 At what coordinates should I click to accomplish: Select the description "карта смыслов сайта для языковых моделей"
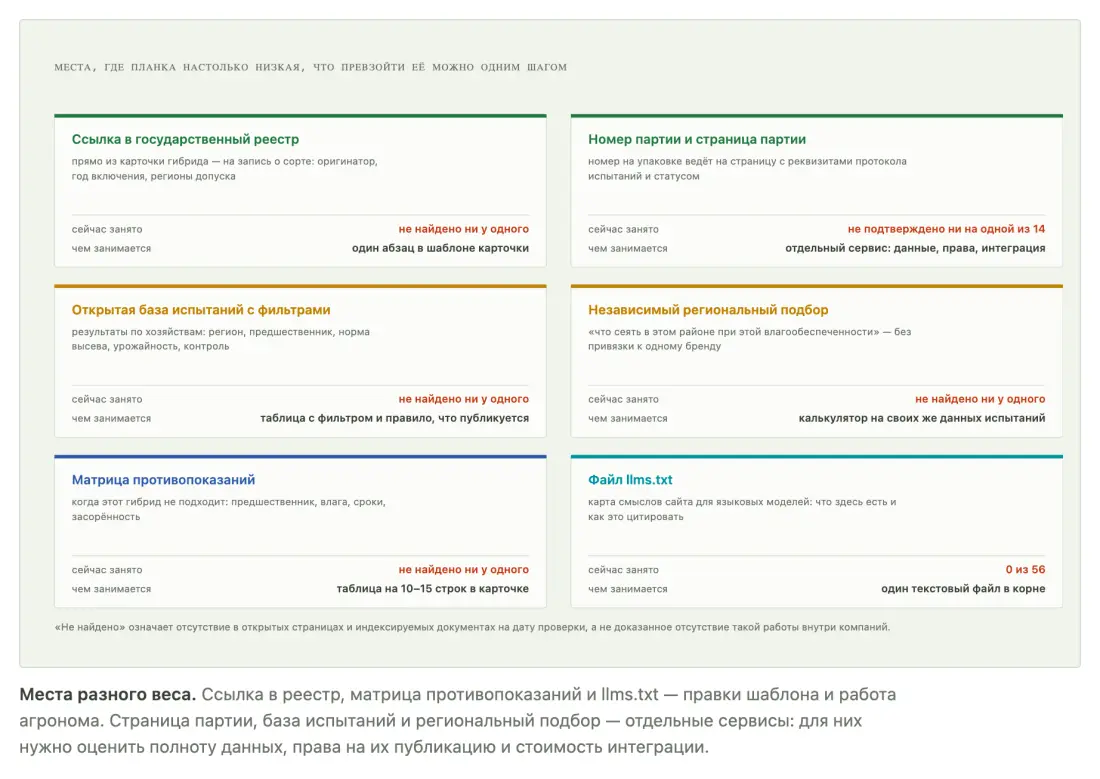pos(699,502)
